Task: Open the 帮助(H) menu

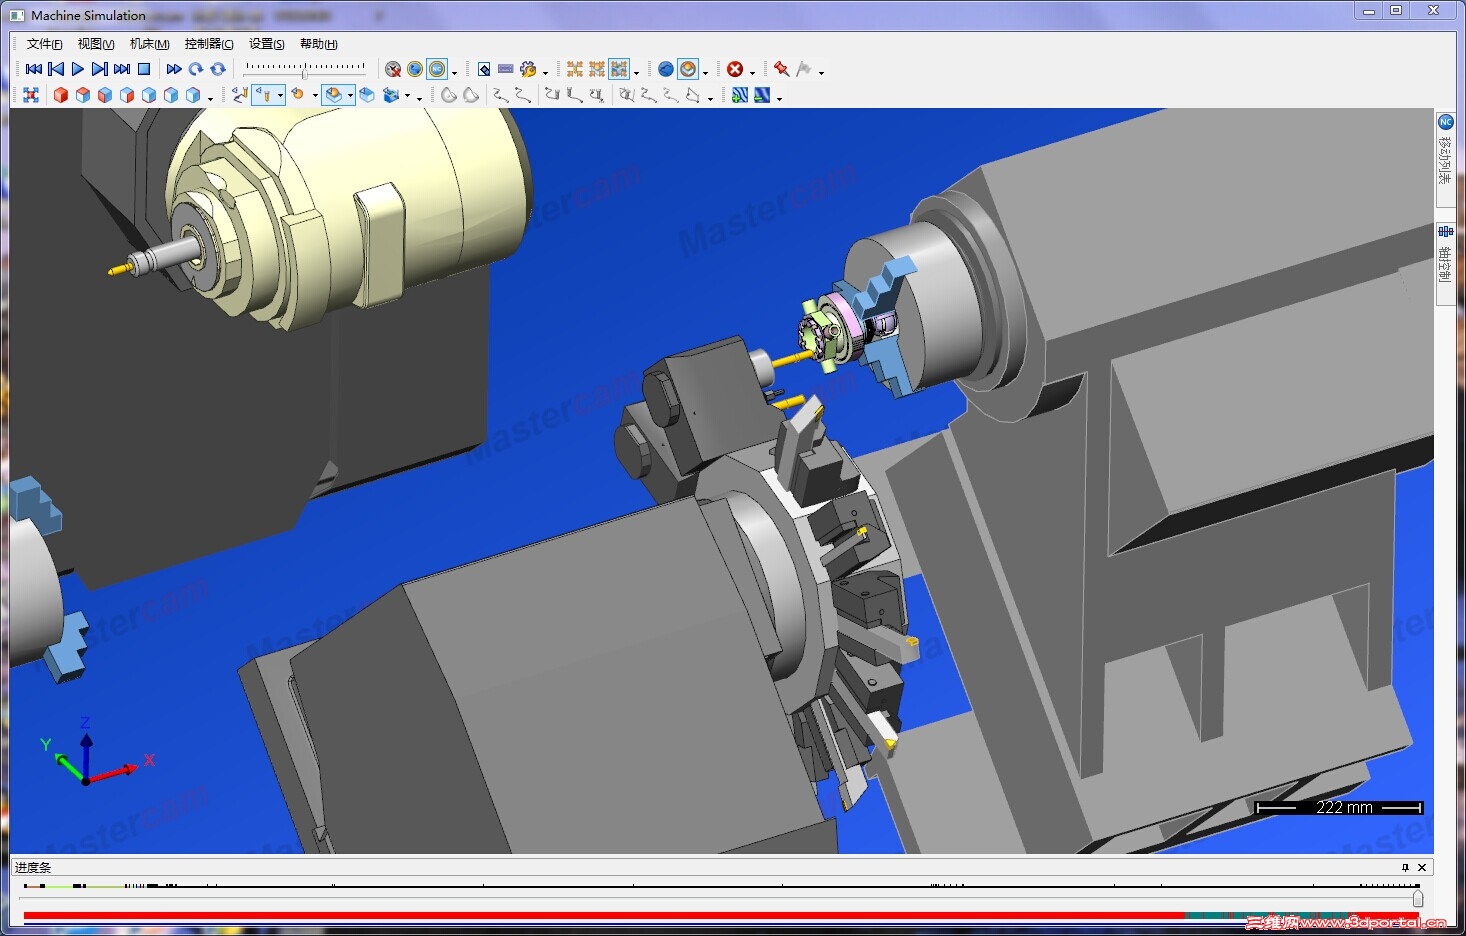Action: click(x=319, y=44)
